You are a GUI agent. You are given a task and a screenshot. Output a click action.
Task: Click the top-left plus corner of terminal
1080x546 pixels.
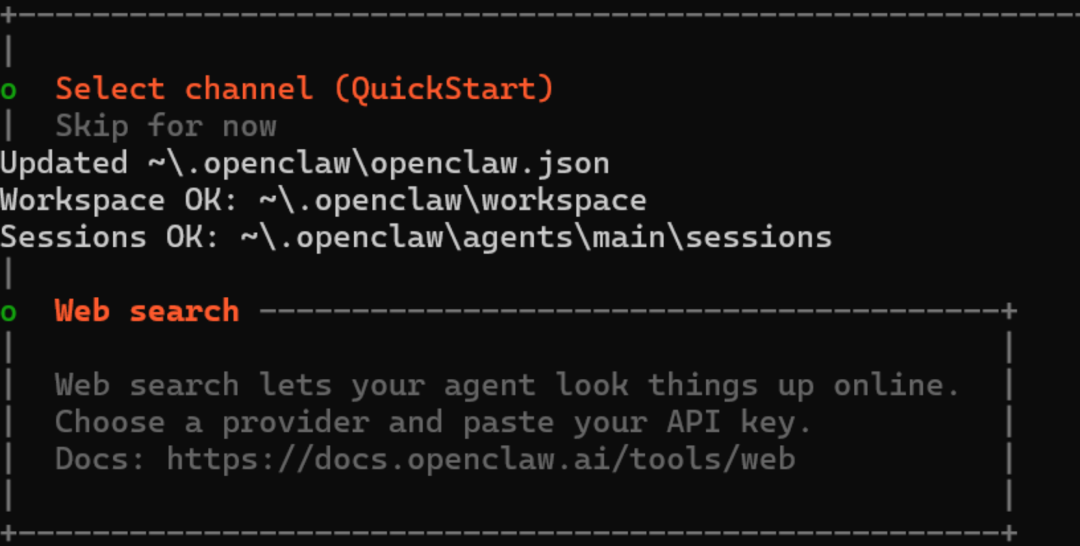pyautogui.click(x=7, y=15)
